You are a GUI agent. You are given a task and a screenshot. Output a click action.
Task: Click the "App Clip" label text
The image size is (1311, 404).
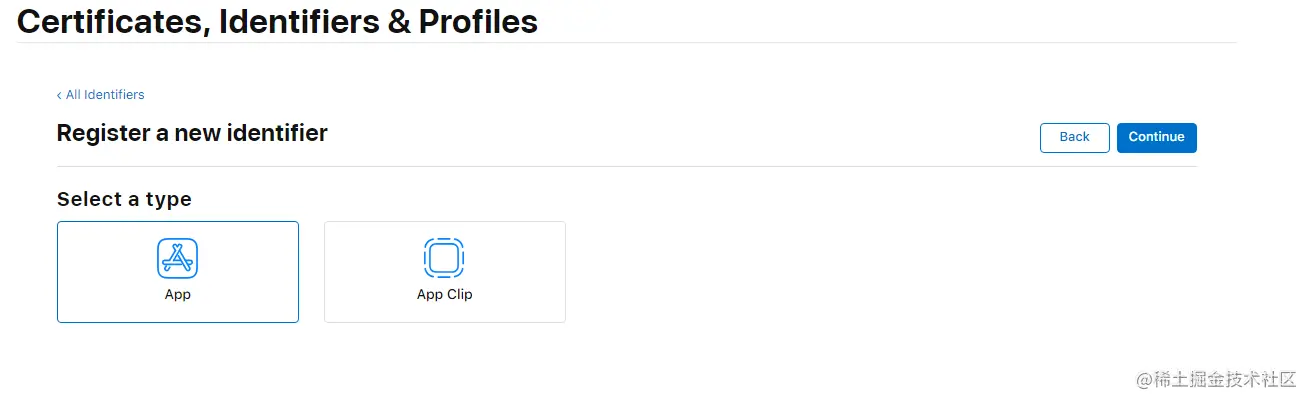(x=444, y=295)
